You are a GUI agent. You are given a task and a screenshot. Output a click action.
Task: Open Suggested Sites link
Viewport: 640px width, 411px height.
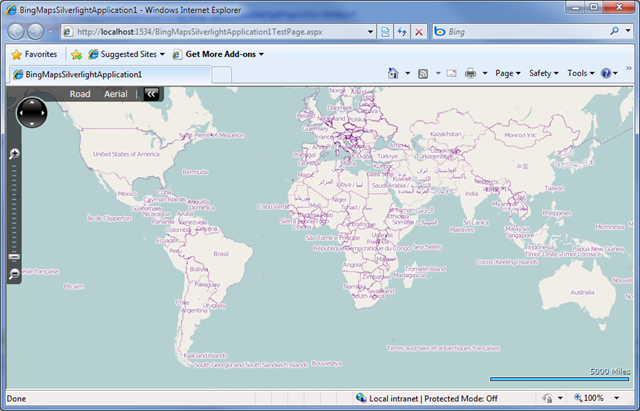(x=126, y=54)
